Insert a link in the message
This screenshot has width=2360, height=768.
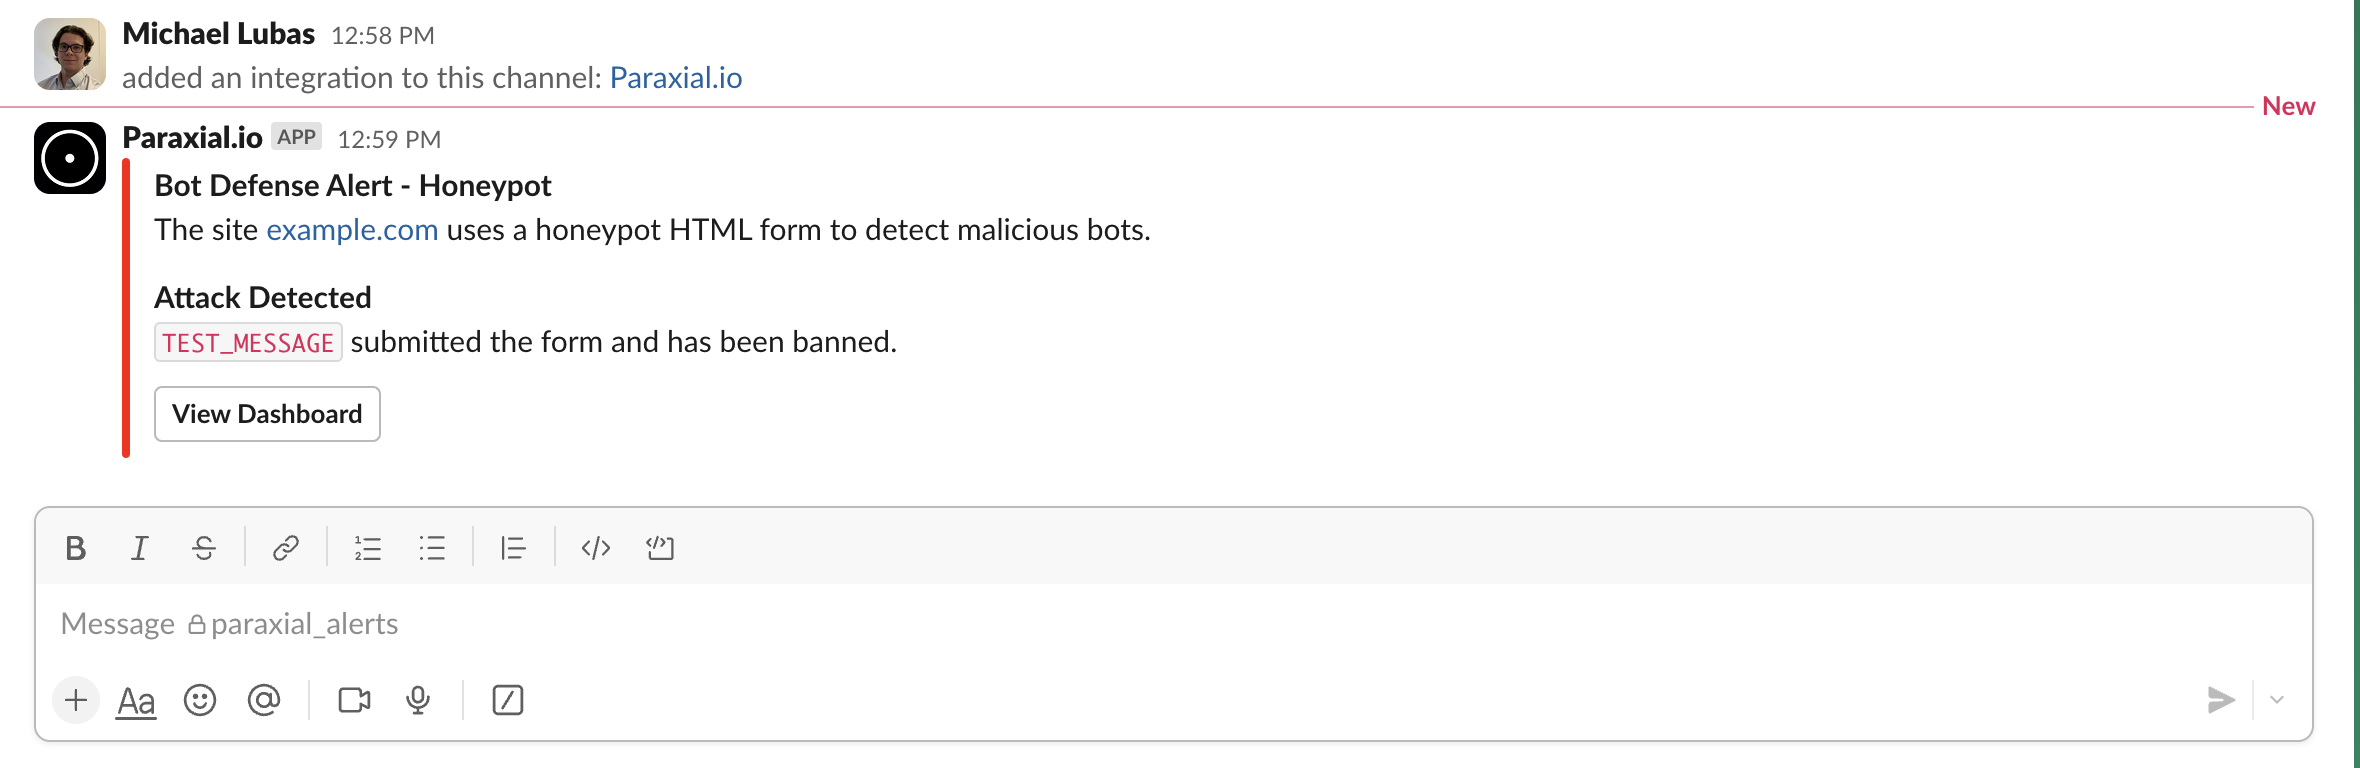[x=285, y=547]
